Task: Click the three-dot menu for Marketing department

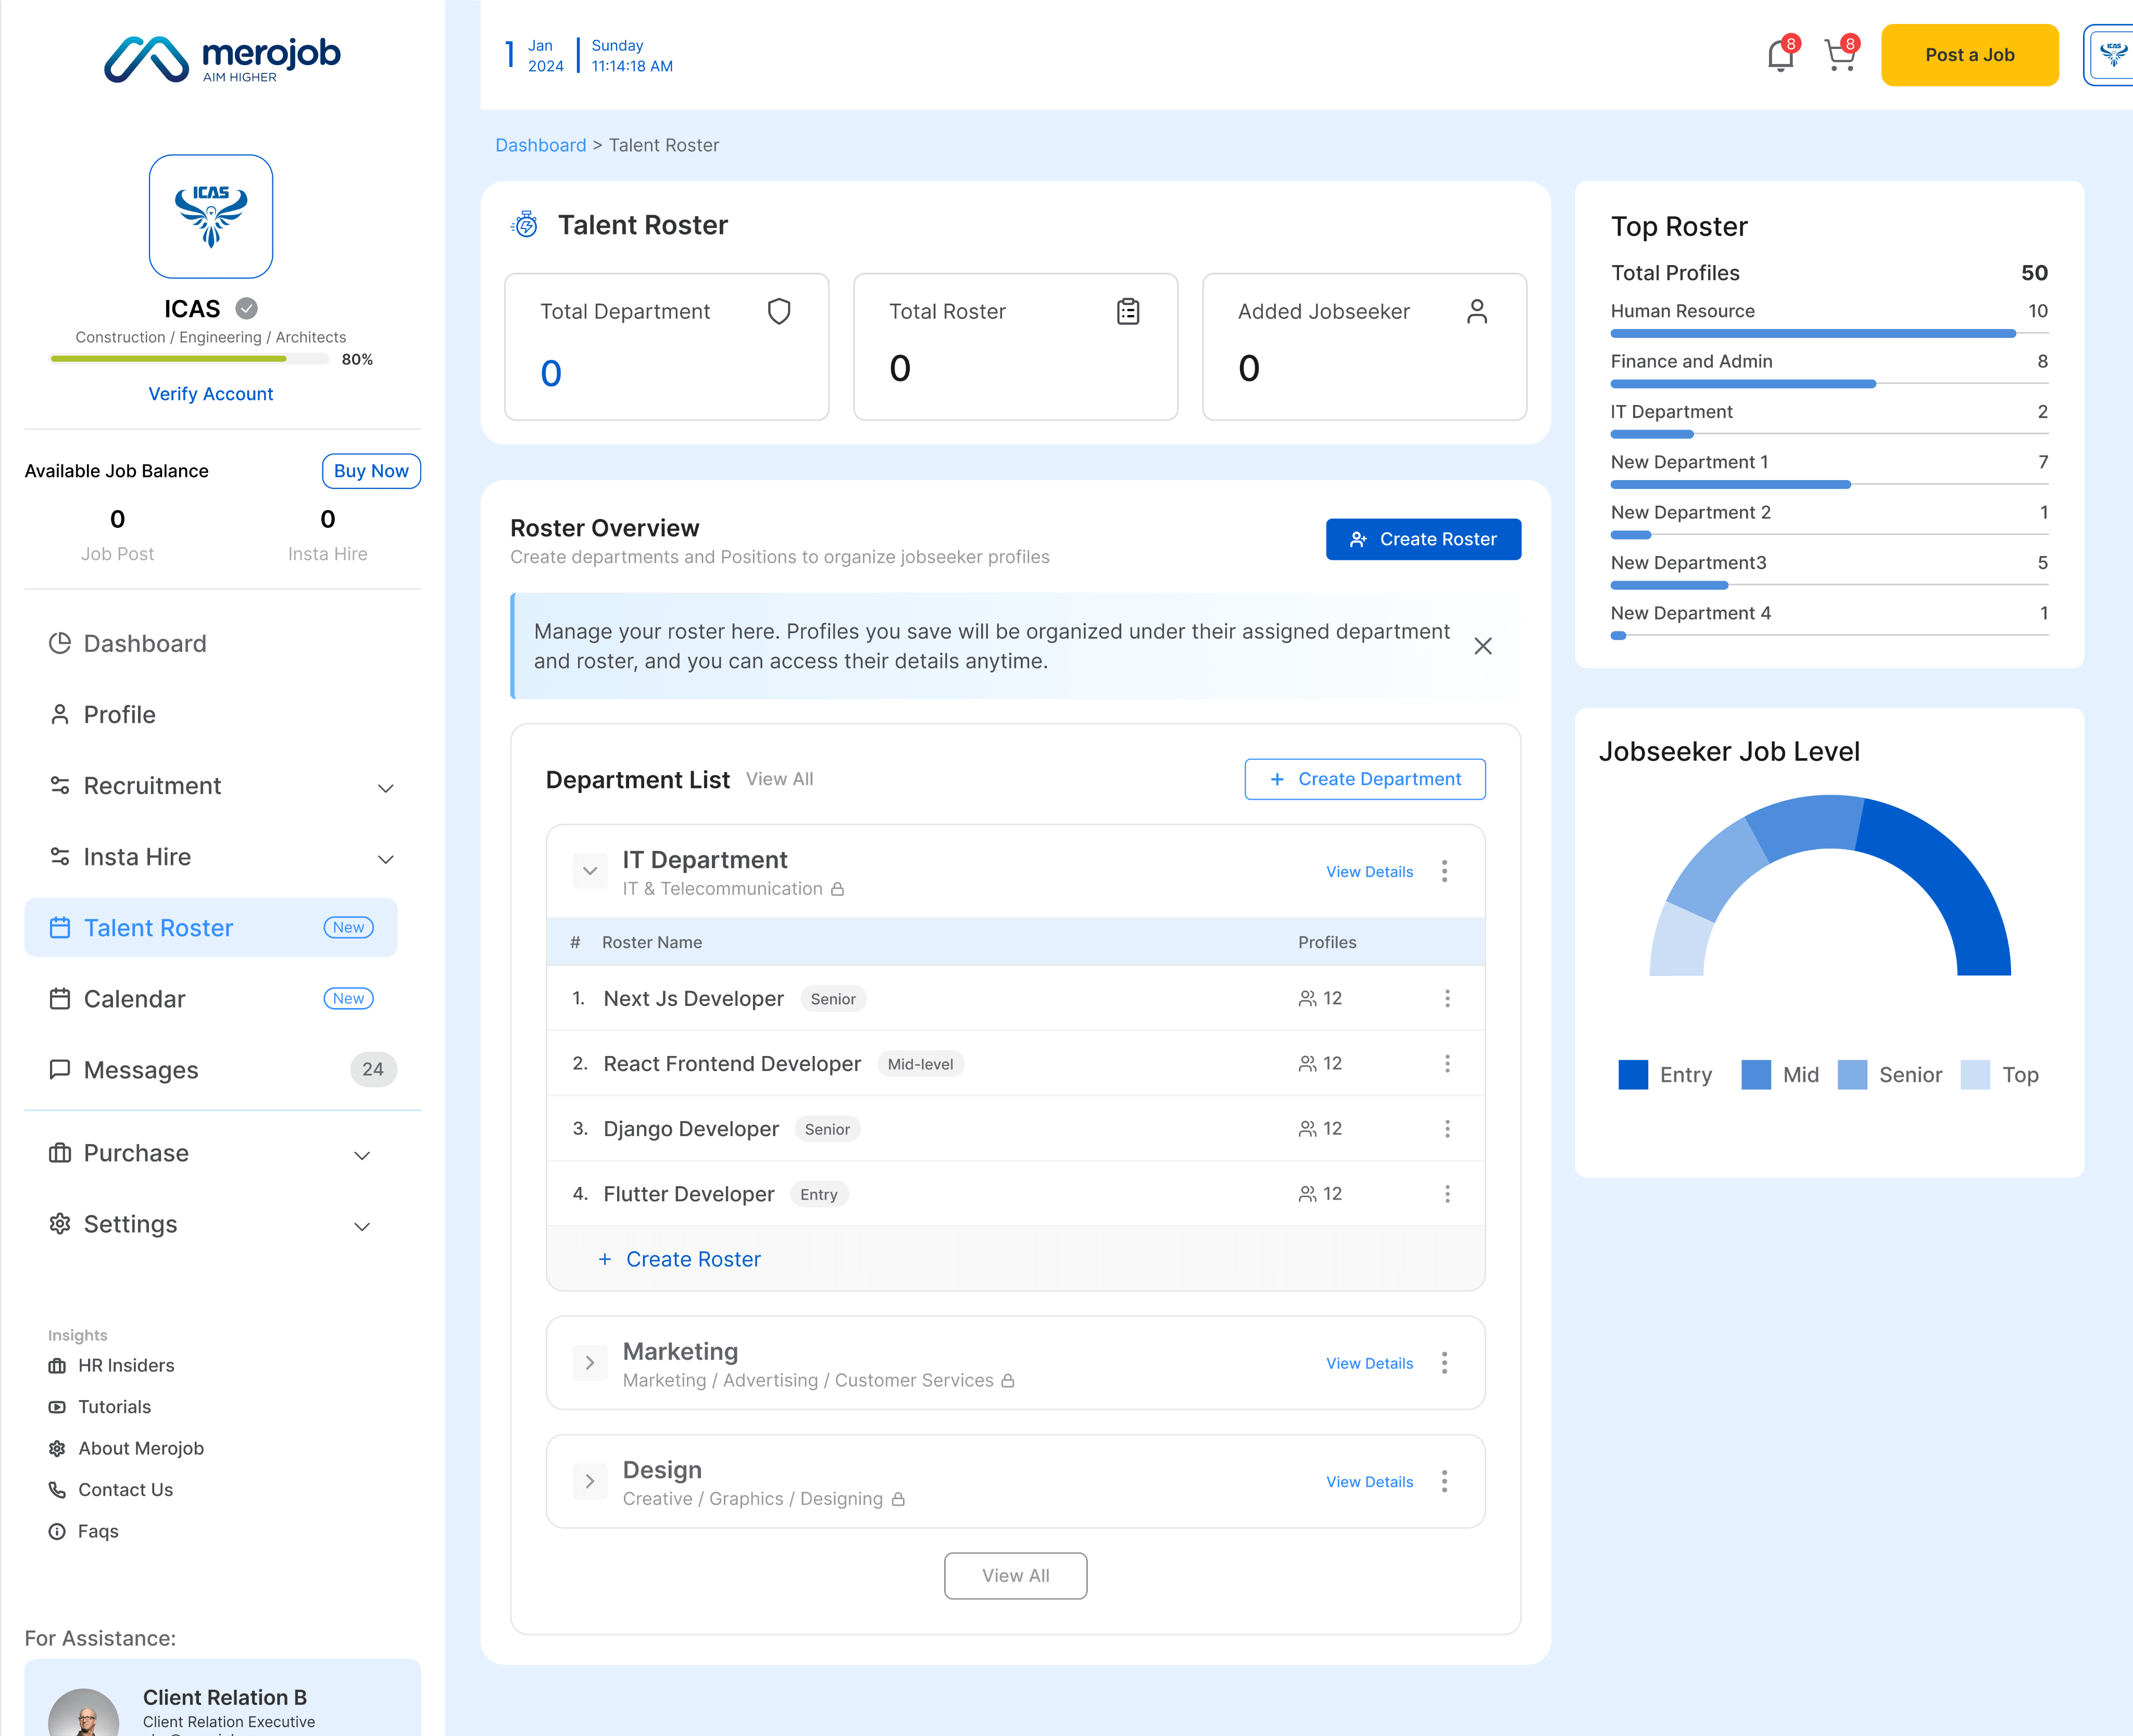Action: [x=1444, y=1363]
